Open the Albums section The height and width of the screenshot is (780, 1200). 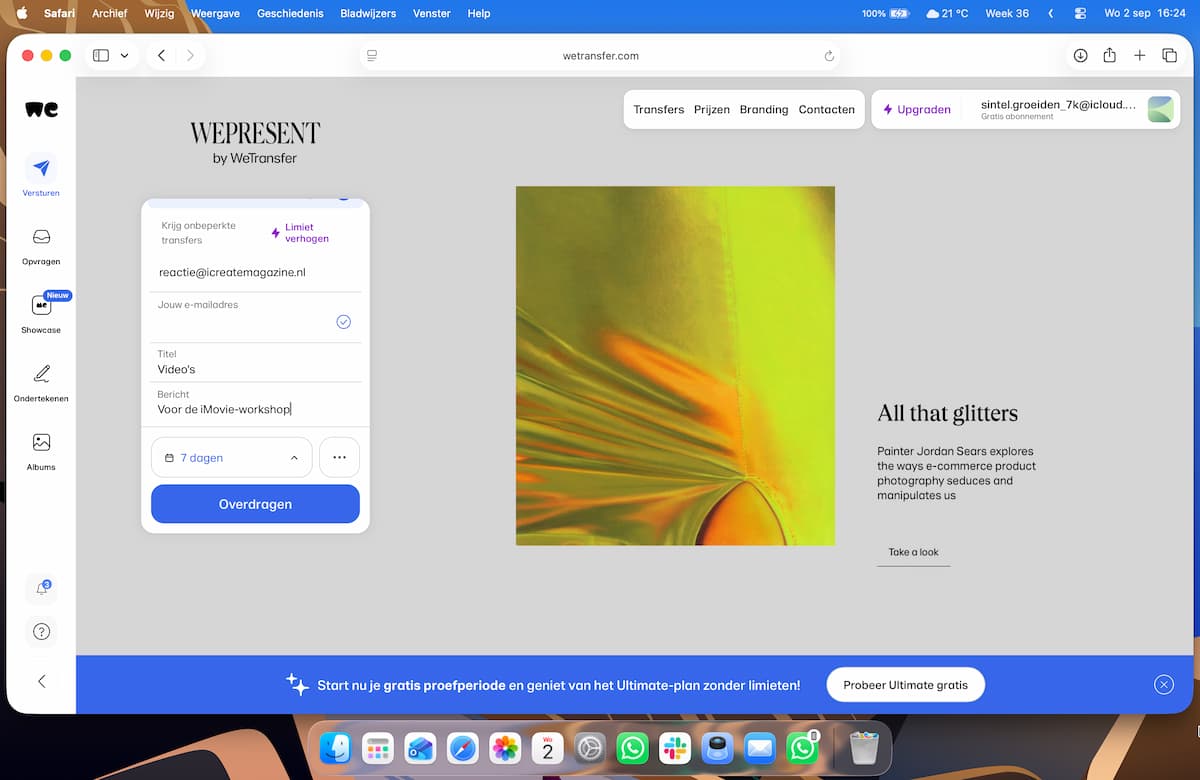tap(41, 450)
